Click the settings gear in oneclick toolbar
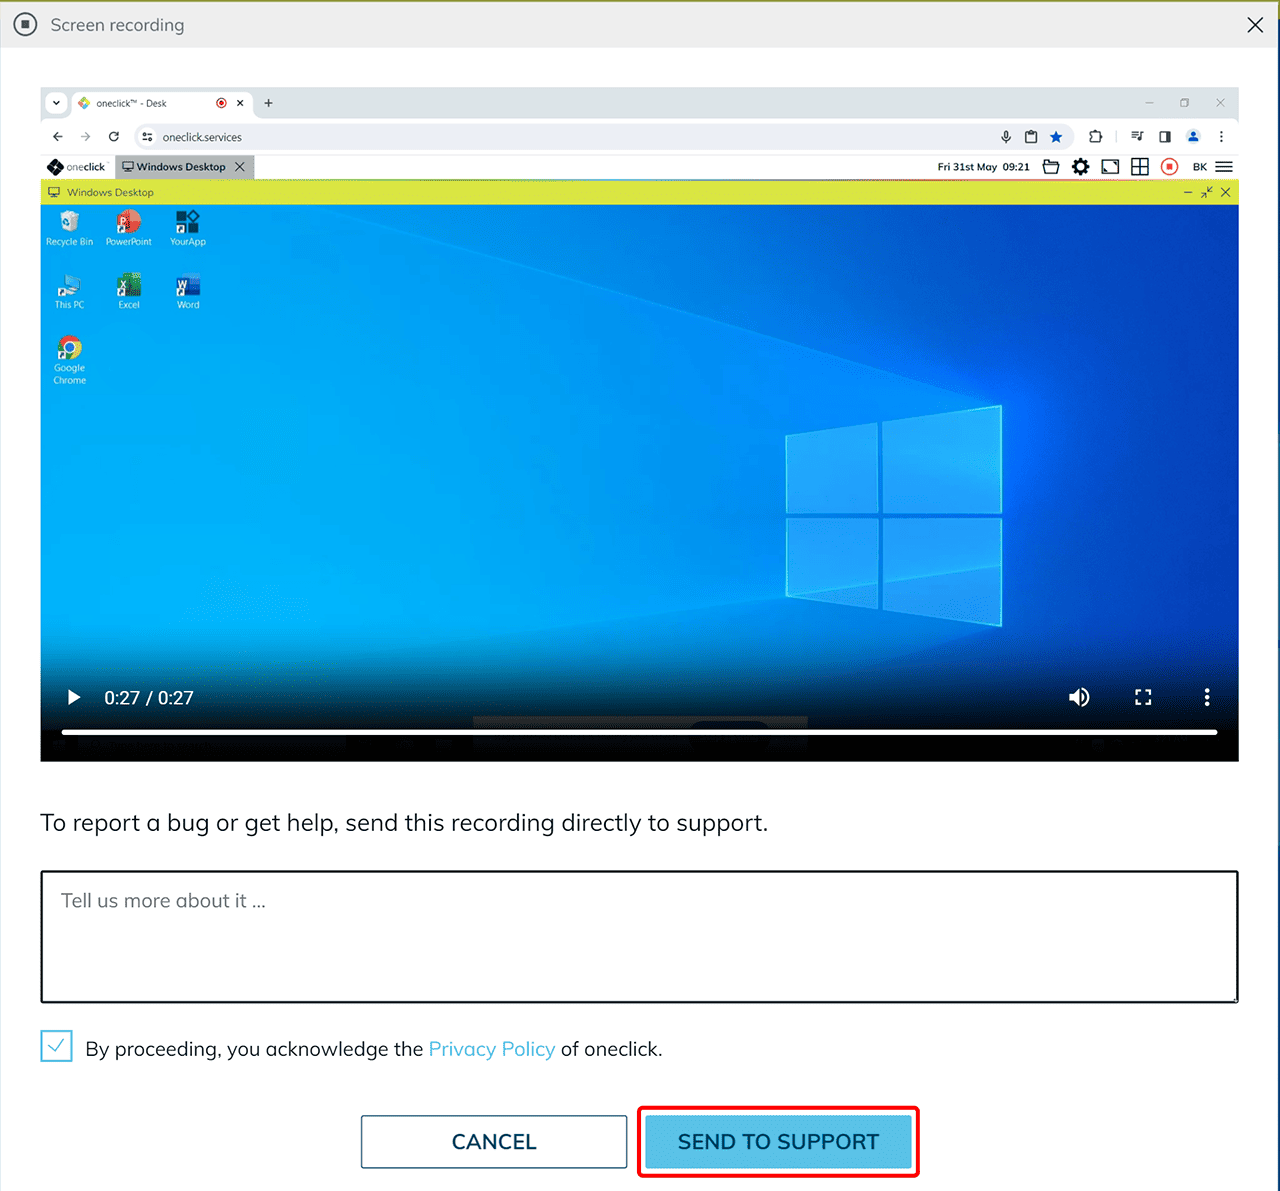Viewport: 1280px width, 1191px height. (x=1080, y=167)
